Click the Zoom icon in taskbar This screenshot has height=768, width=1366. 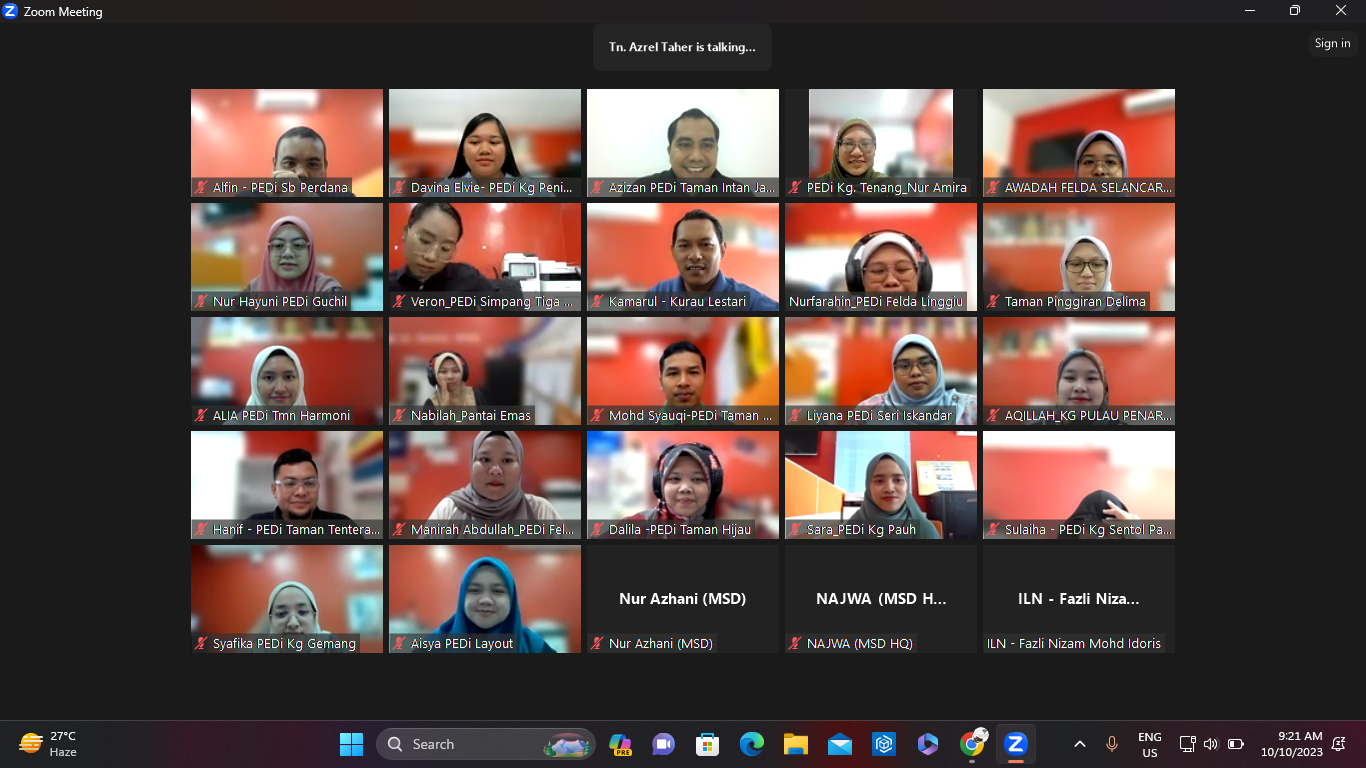(1016, 744)
